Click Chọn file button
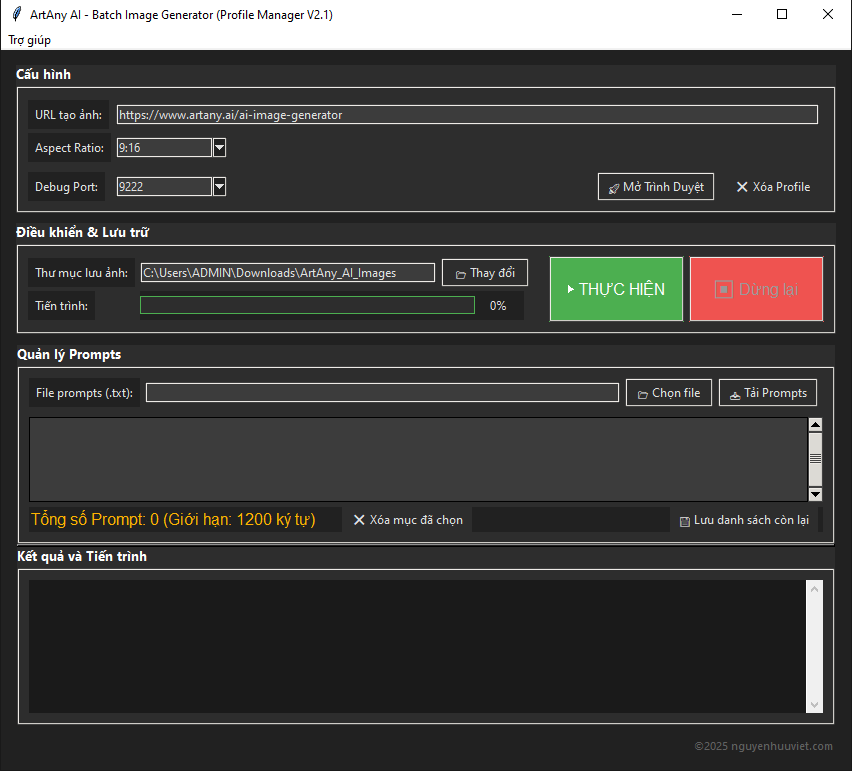Image resolution: width=852 pixels, height=771 pixels. tap(669, 393)
